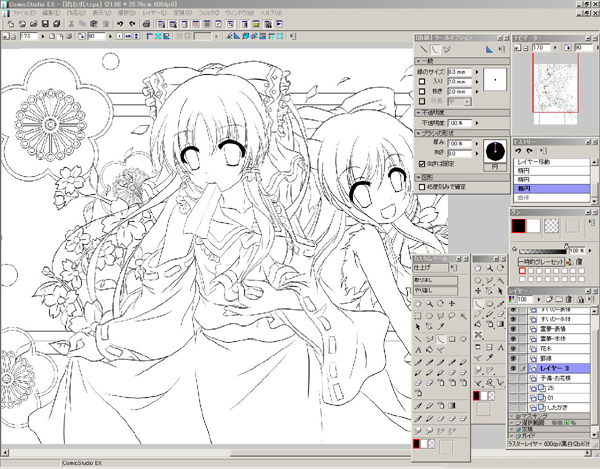The height and width of the screenshot is (469, 600).
Task: Show layer 25 via its visibility box
Action: [513, 388]
